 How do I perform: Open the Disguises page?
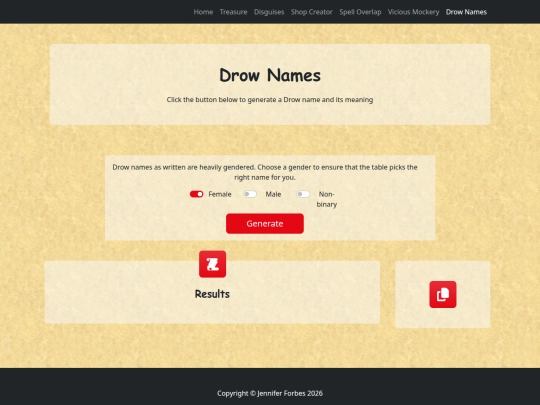(269, 12)
